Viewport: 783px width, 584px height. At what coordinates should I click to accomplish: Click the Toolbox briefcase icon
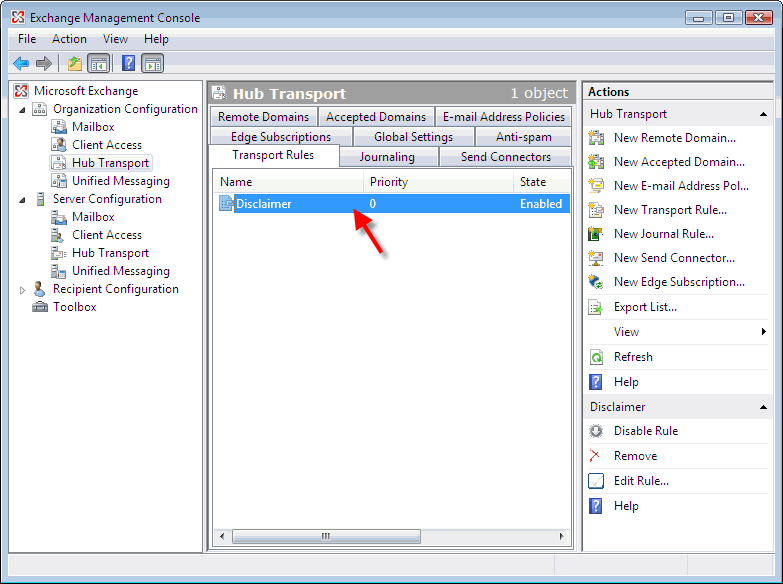click(40, 307)
